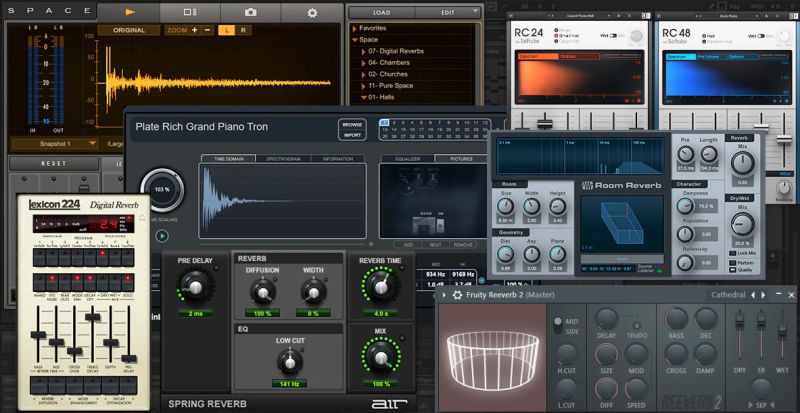
Task: Click next preset arrow beside Cathedral
Action: [x=764, y=295]
